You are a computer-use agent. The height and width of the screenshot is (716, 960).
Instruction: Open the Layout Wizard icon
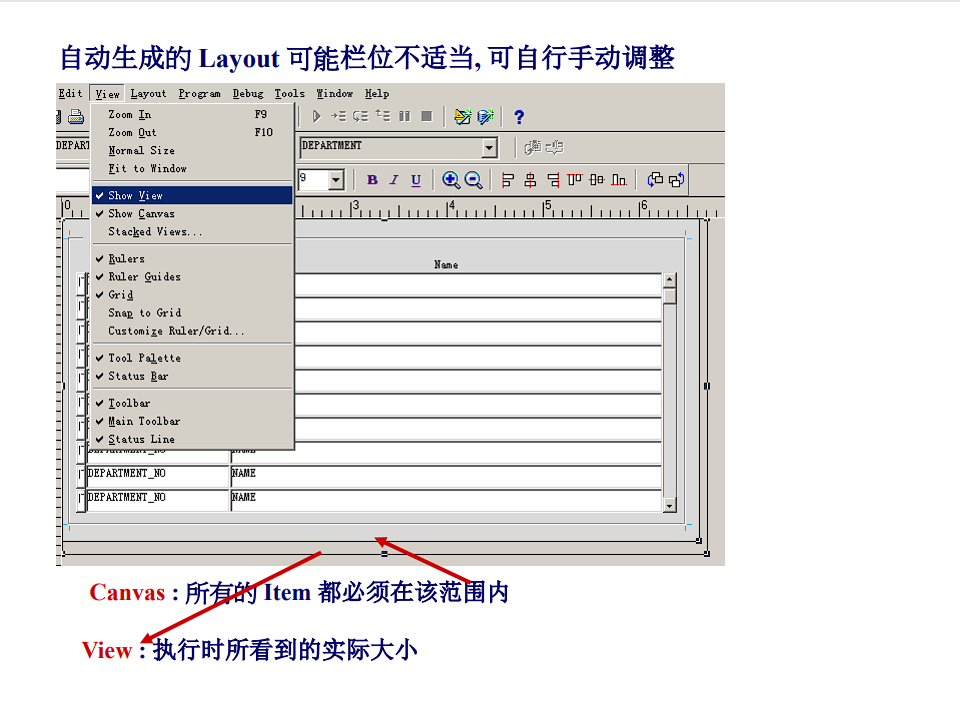click(x=463, y=116)
